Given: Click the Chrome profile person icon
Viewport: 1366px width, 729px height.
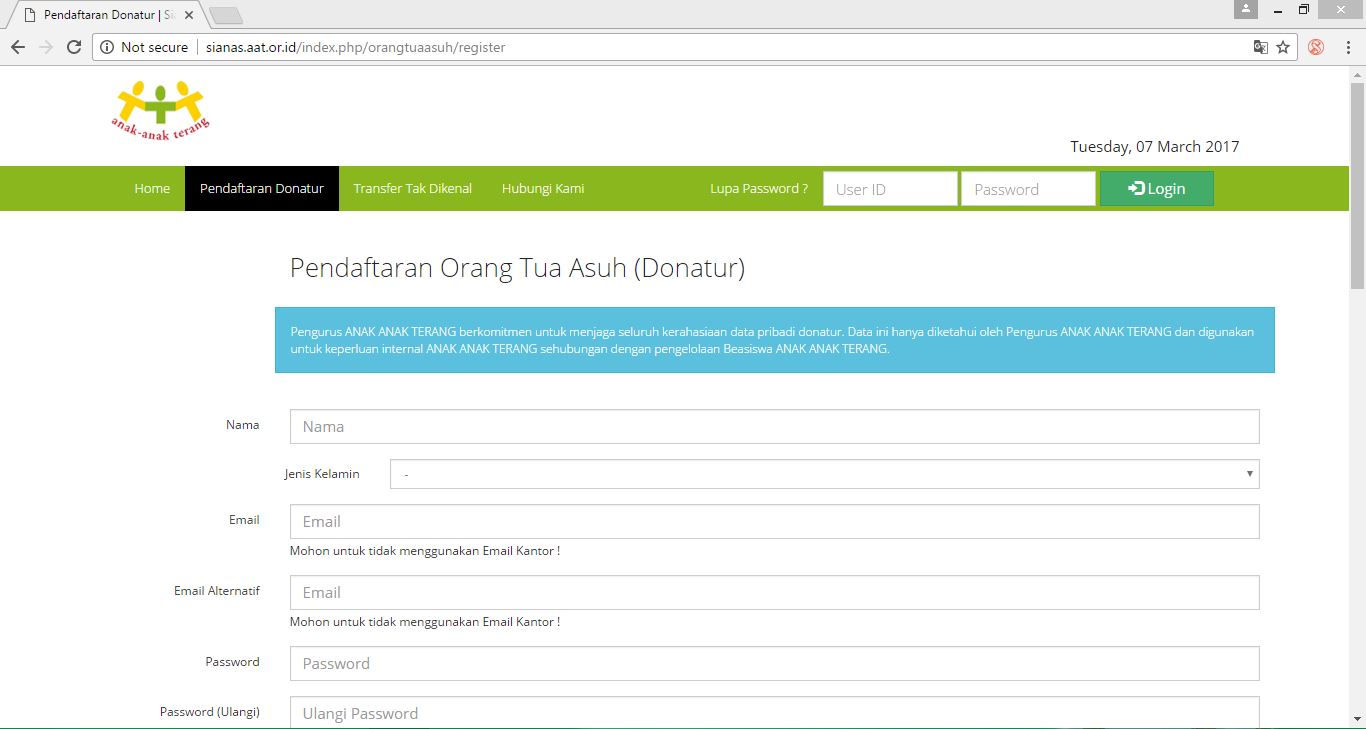Looking at the screenshot, I should point(1245,9).
